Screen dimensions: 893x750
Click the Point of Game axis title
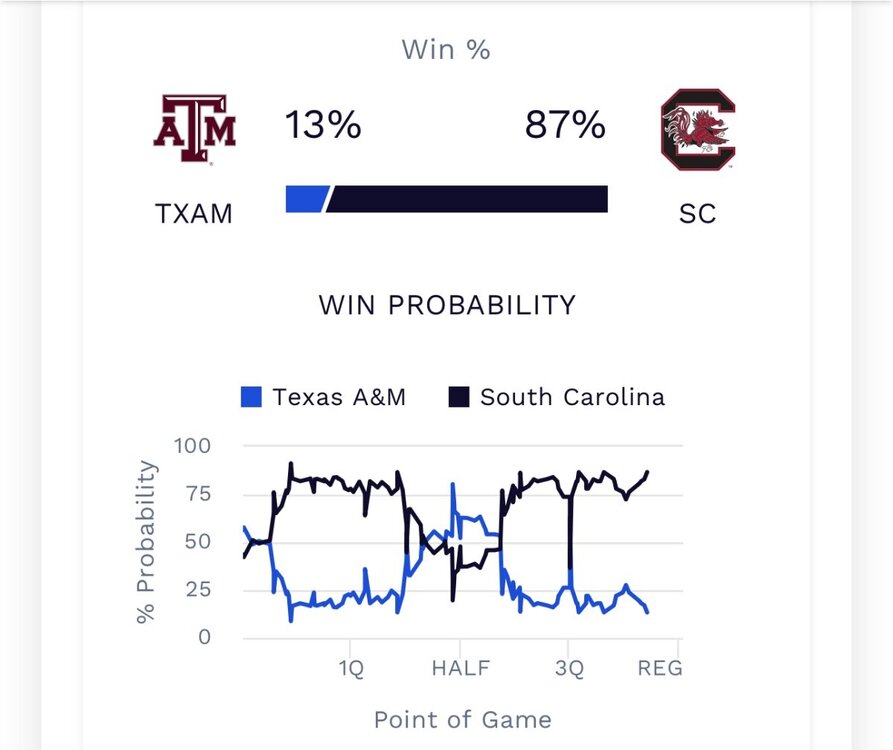pos(462,719)
